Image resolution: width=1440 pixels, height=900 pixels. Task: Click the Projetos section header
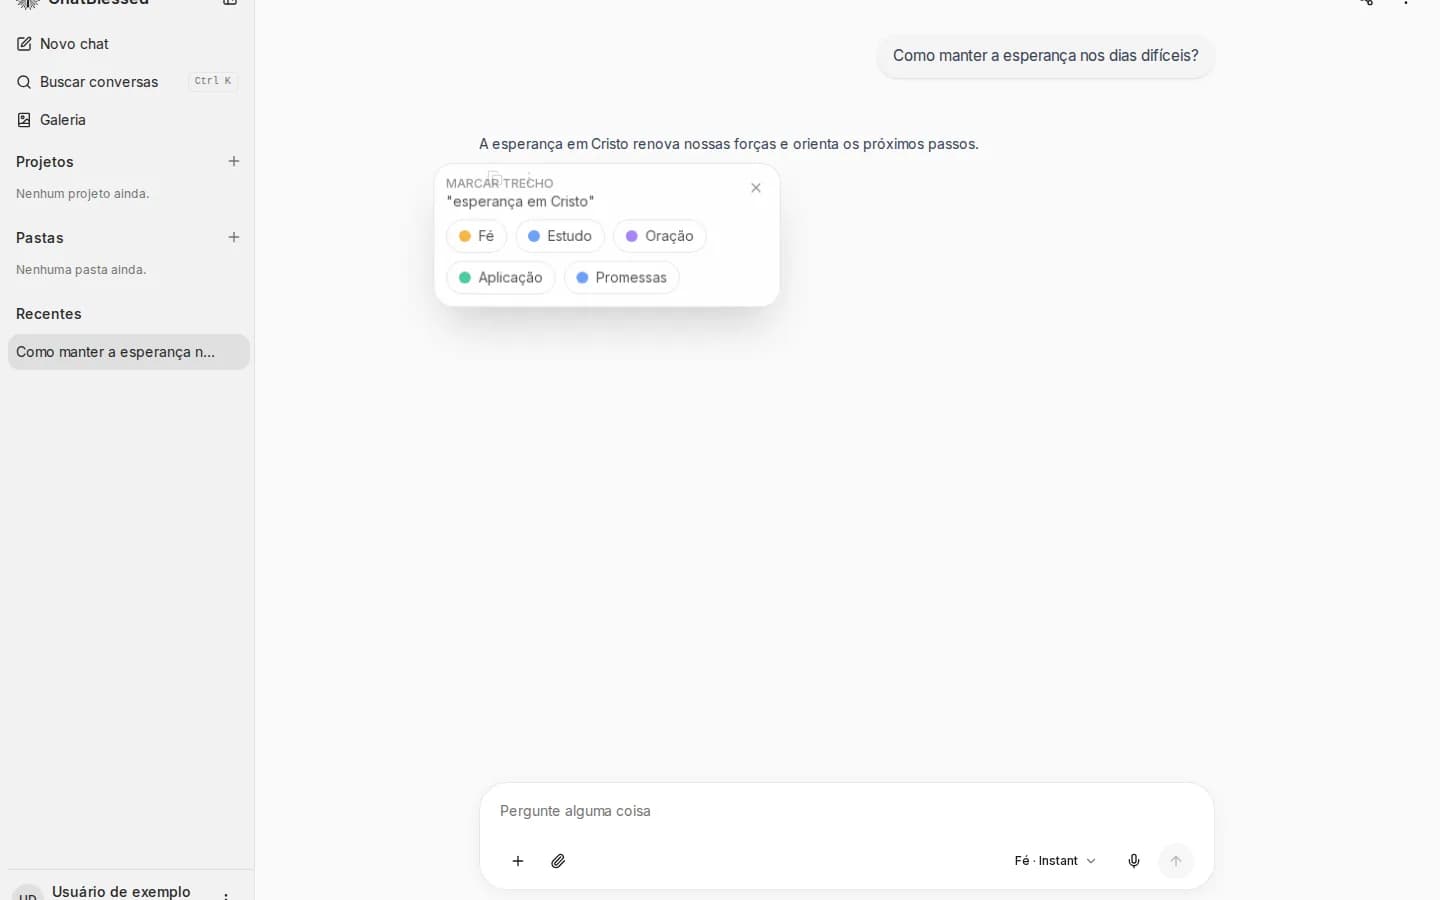pos(45,162)
